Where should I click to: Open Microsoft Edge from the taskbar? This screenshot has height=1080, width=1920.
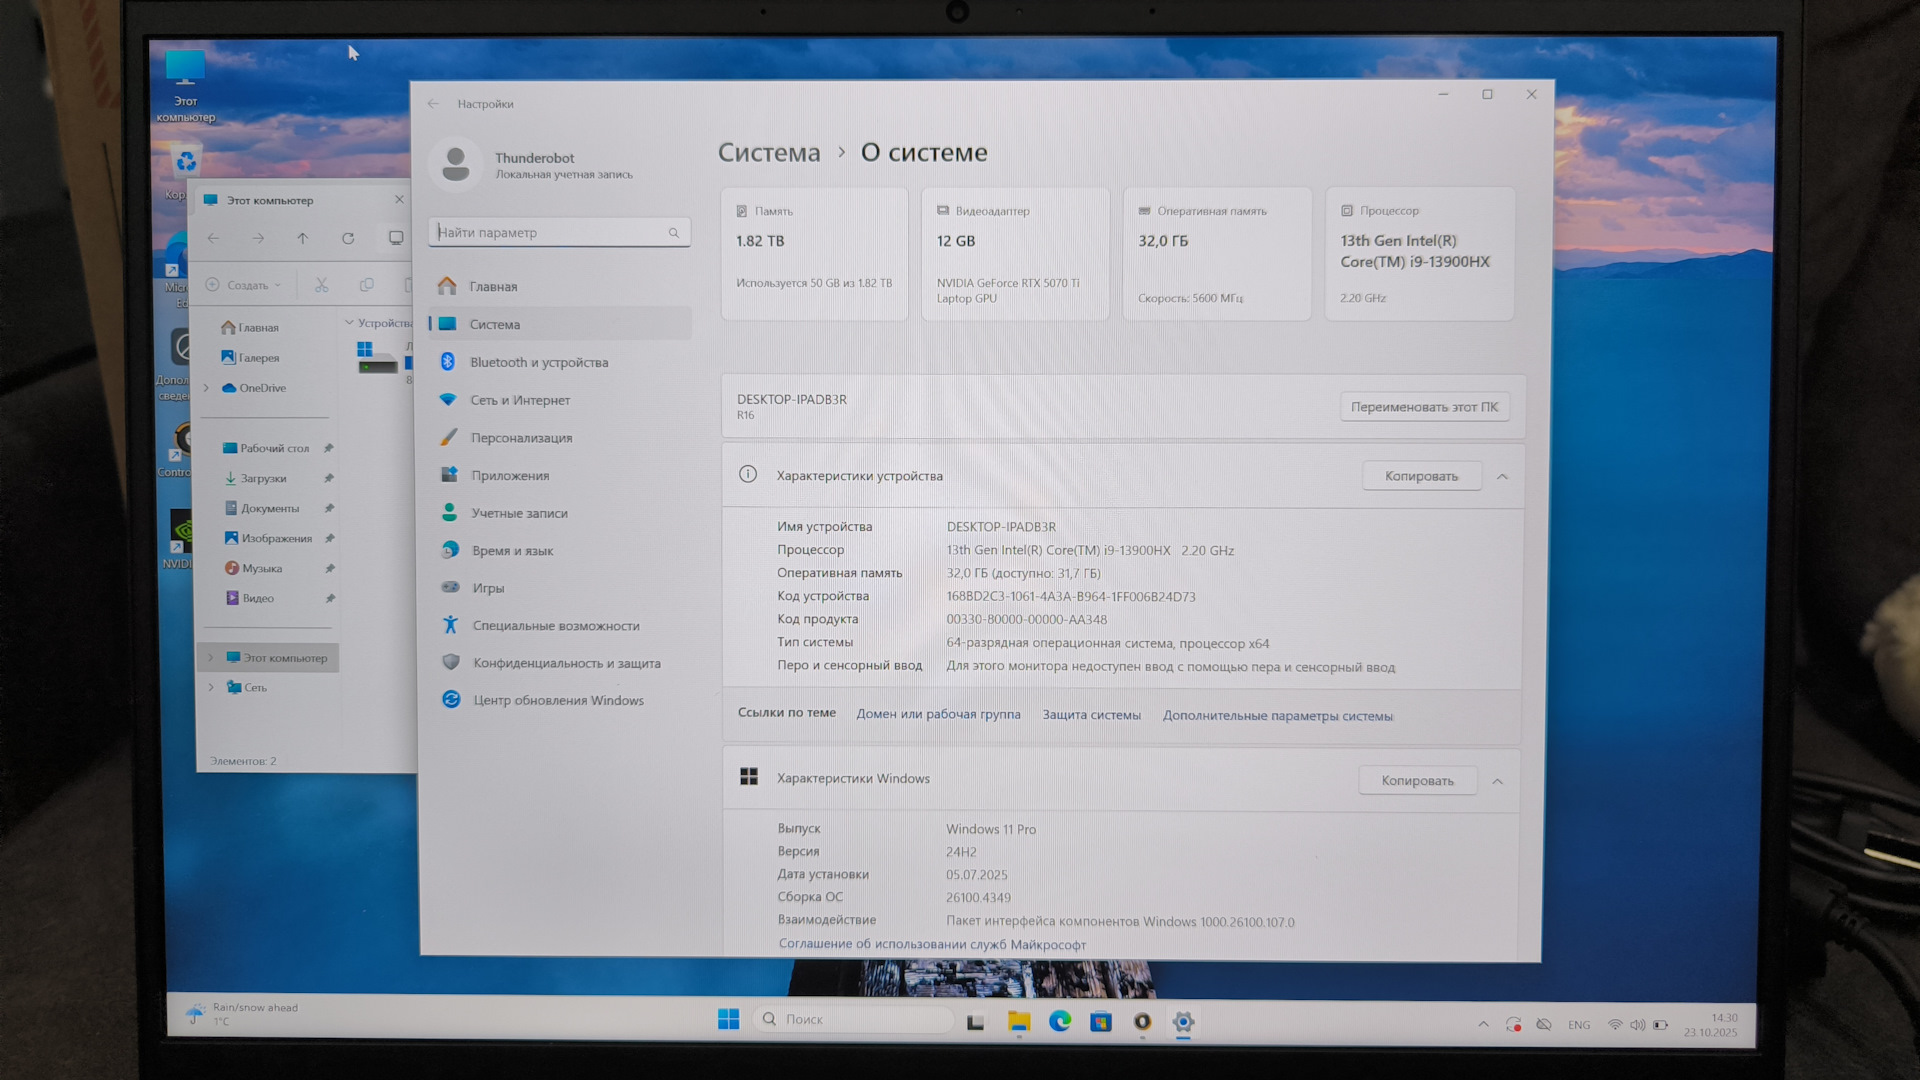tap(1060, 1021)
